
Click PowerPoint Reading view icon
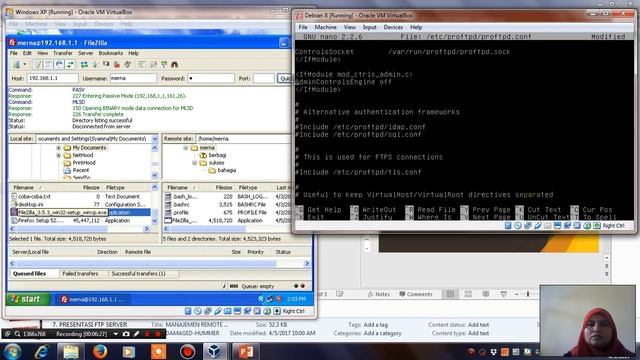(486, 294)
